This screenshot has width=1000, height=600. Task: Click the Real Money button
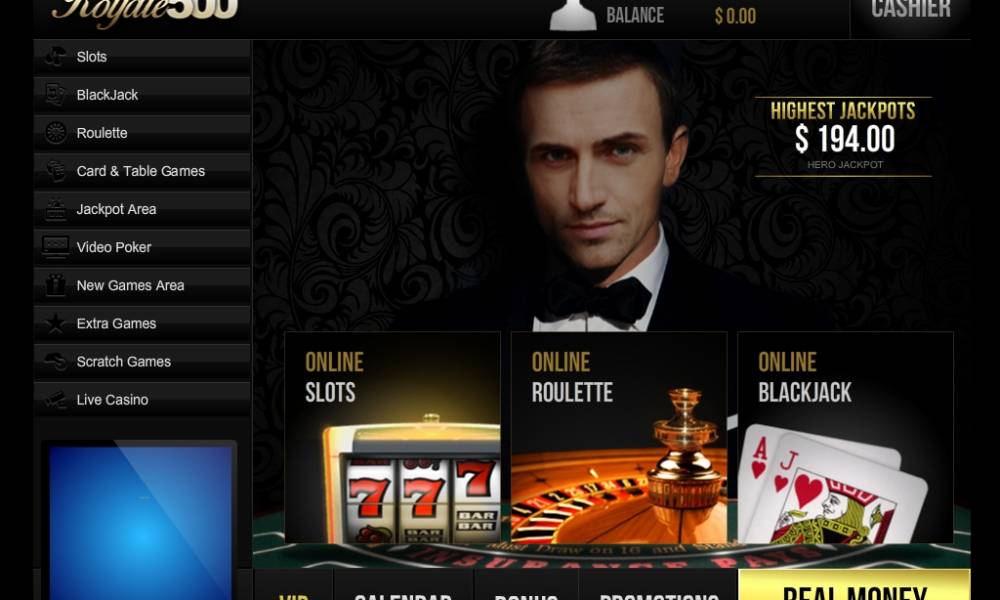point(854,585)
